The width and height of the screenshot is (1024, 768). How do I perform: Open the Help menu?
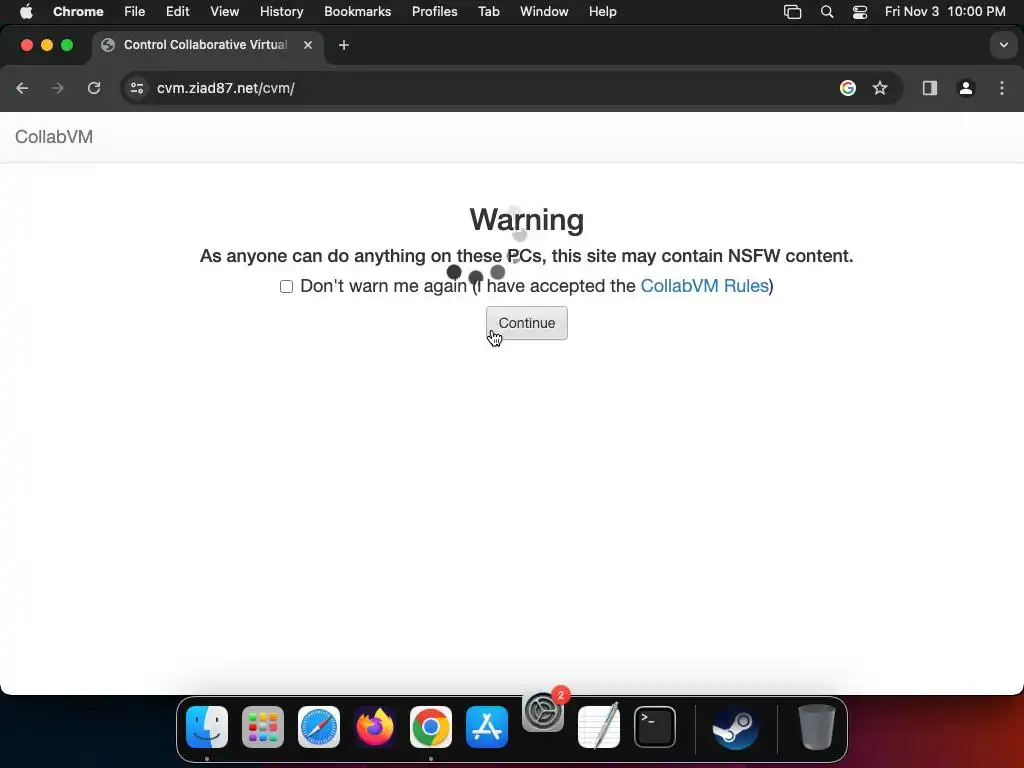(602, 12)
